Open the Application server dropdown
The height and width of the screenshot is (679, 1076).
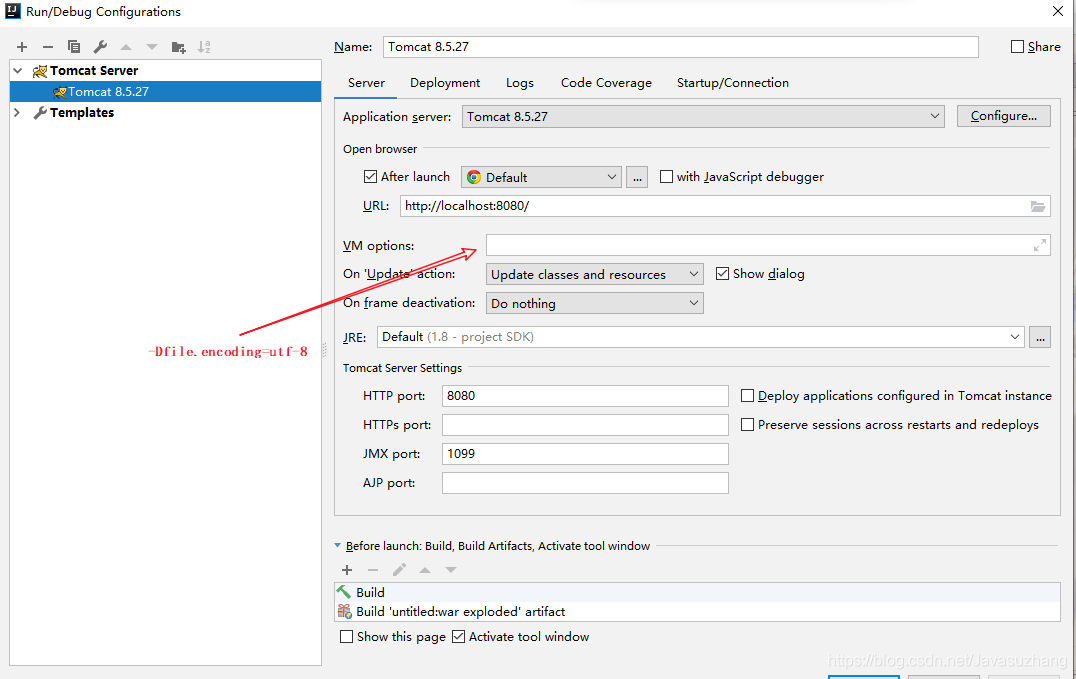(x=703, y=117)
